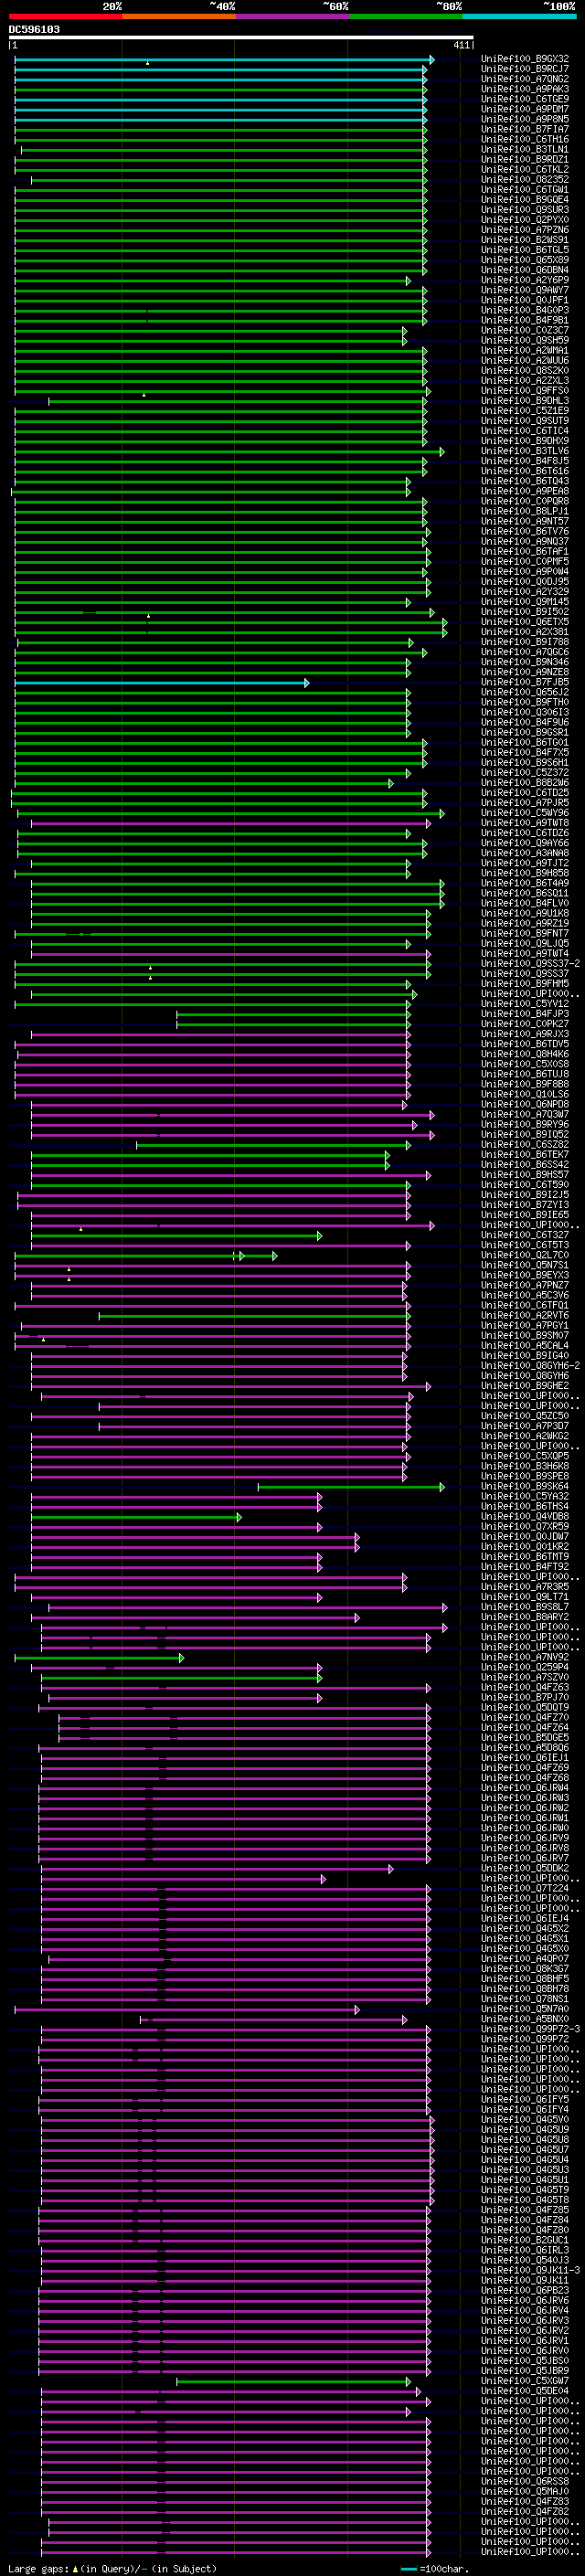585x2576 pixels.
Task: Click the cyan ~100% identity legend segment
Action: [519, 17]
